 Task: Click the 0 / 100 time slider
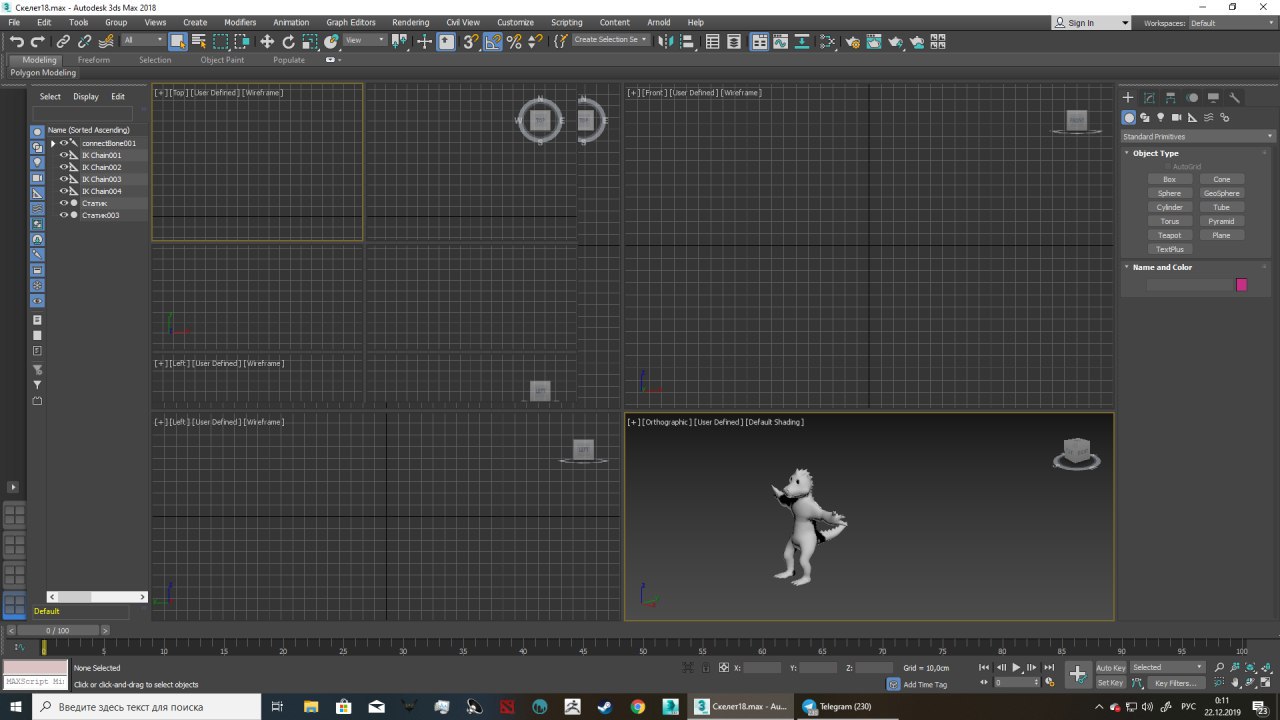coord(58,631)
